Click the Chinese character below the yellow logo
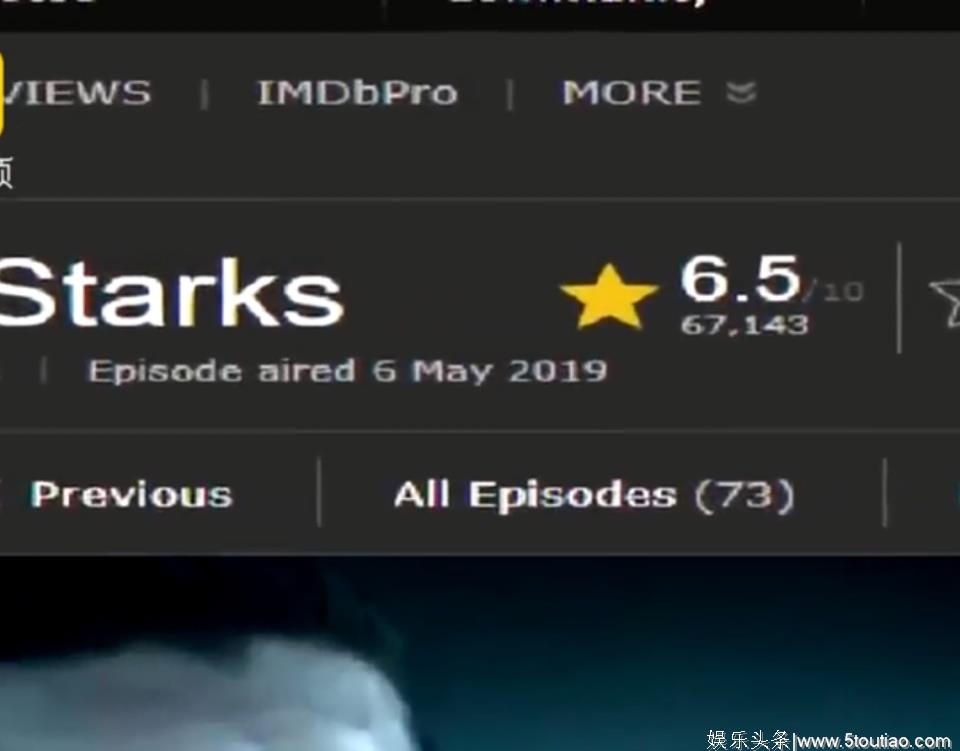Image resolution: width=960 pixels, height=751 pixels. tap(6, 171)
